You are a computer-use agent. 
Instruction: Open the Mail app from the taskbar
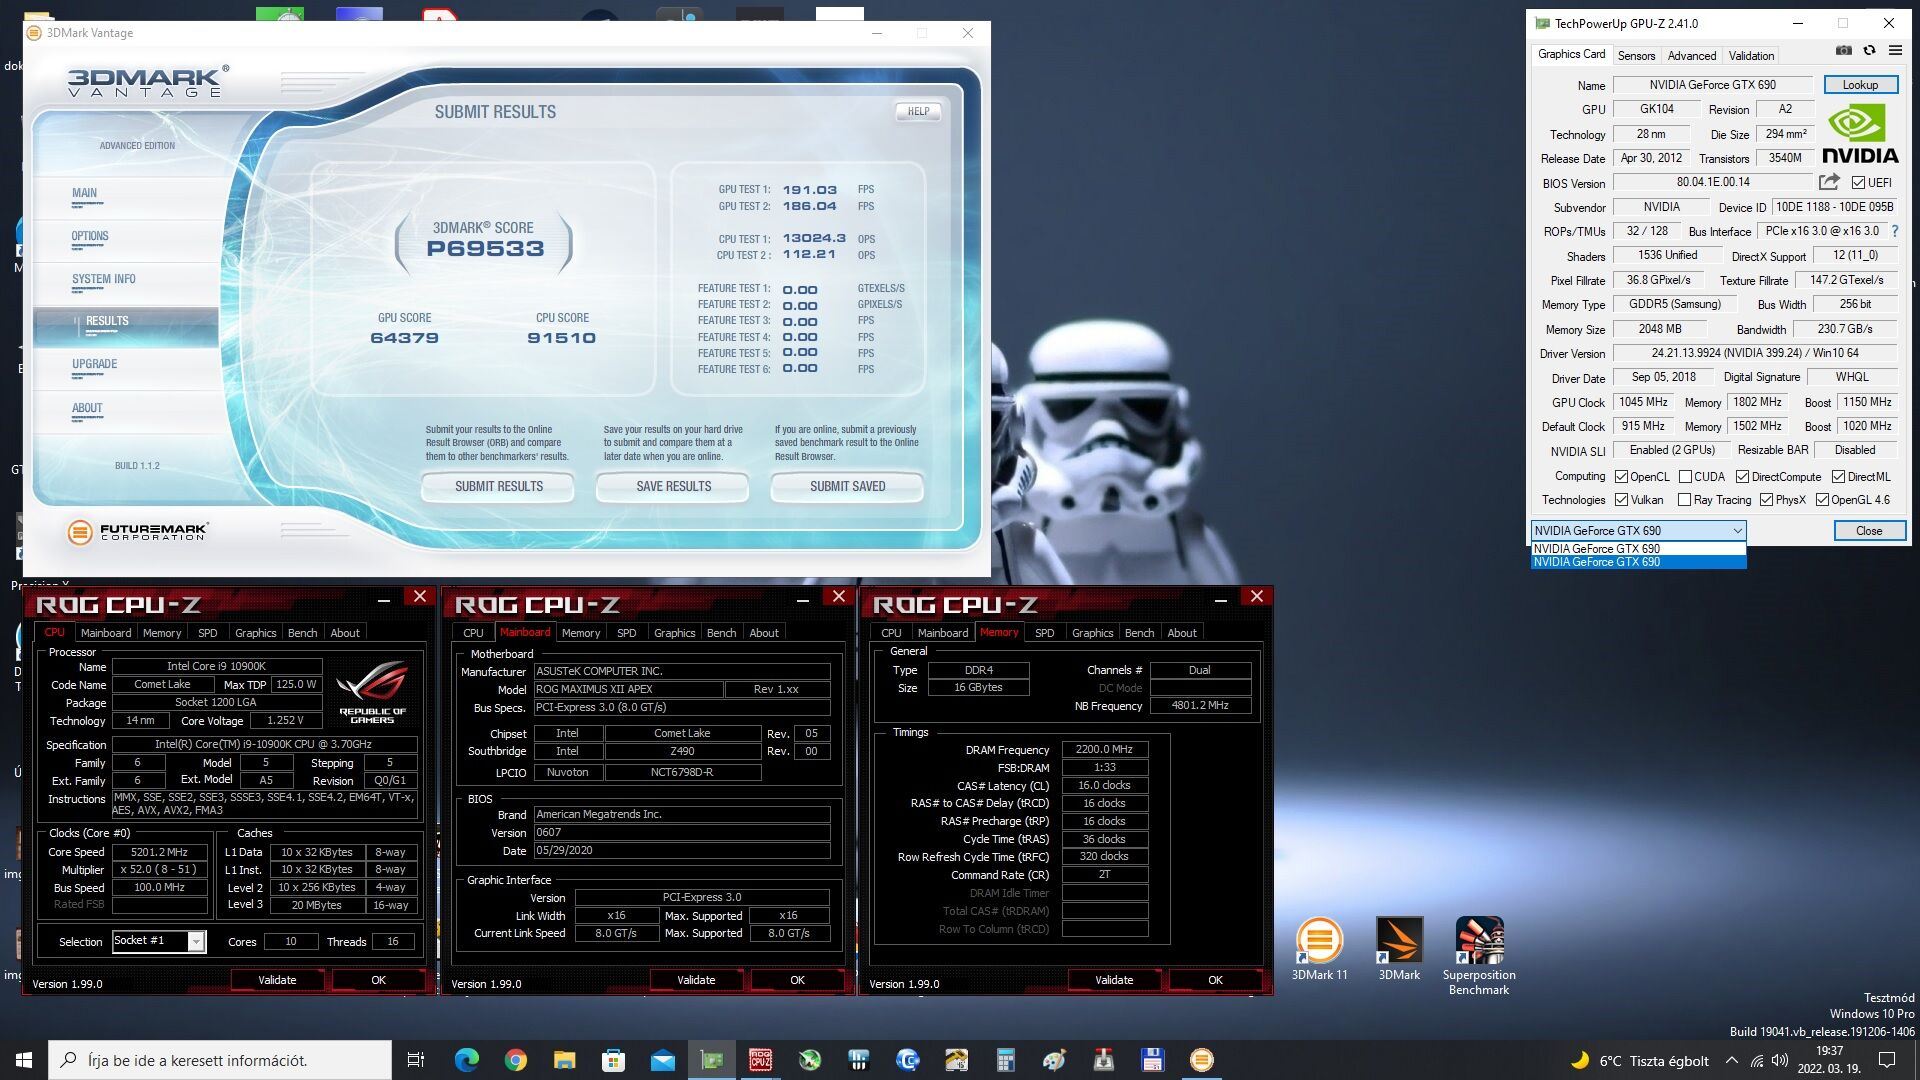[662, 1060]
